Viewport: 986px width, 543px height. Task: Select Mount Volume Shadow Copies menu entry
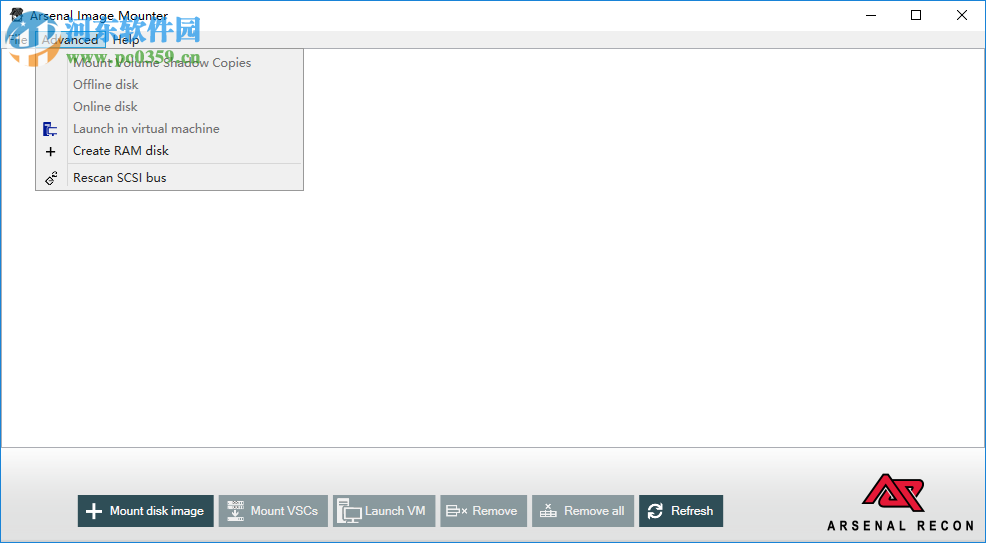click(170, 63)
